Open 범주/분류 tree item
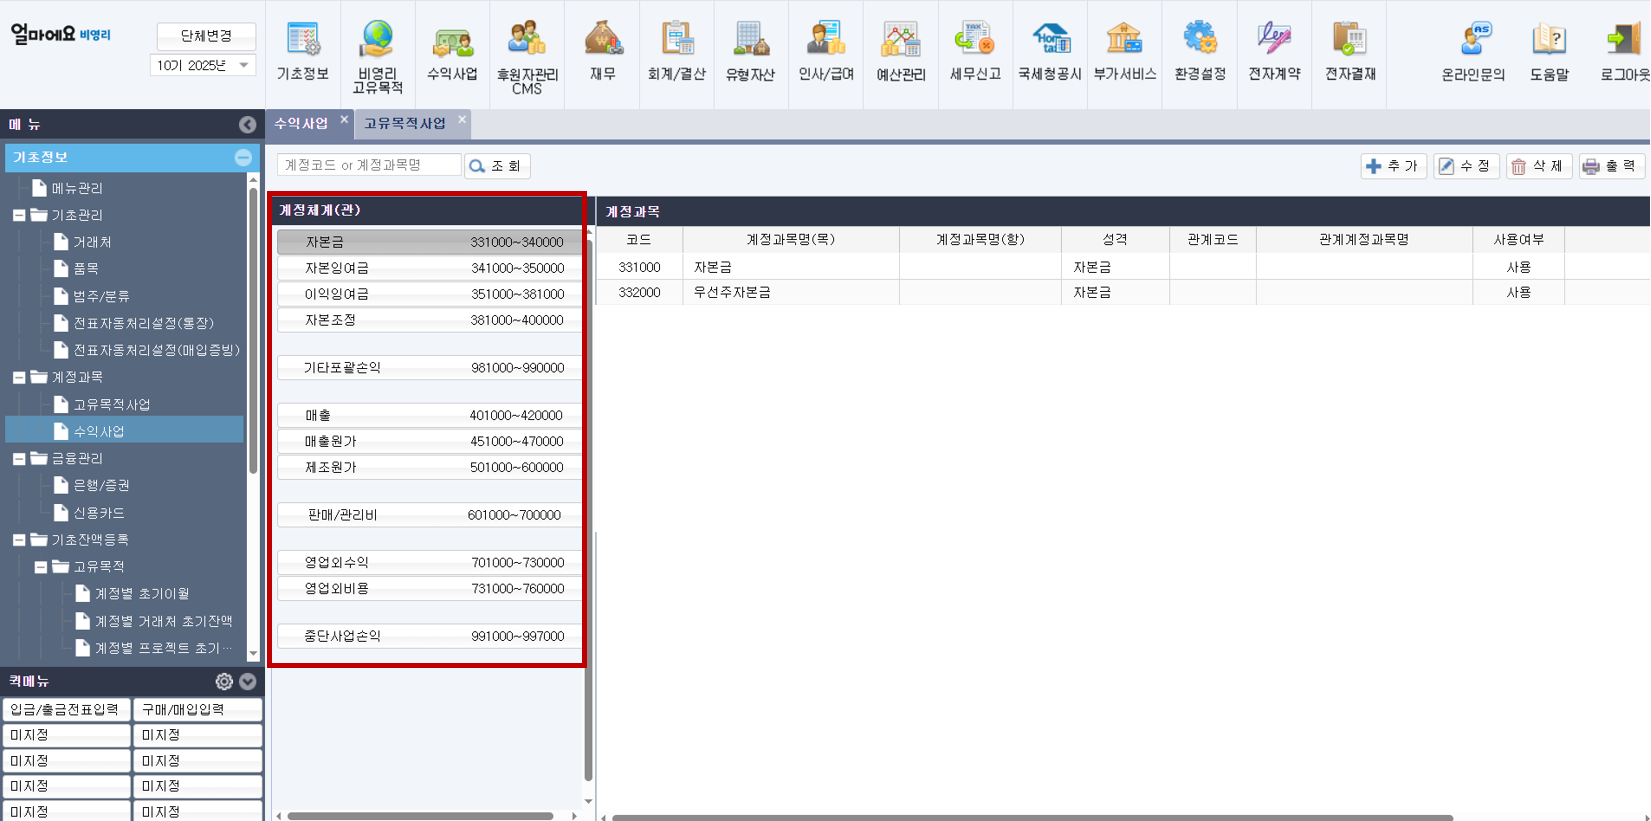1651x821 pixels. pyautogui.click(x=101, y=296)
